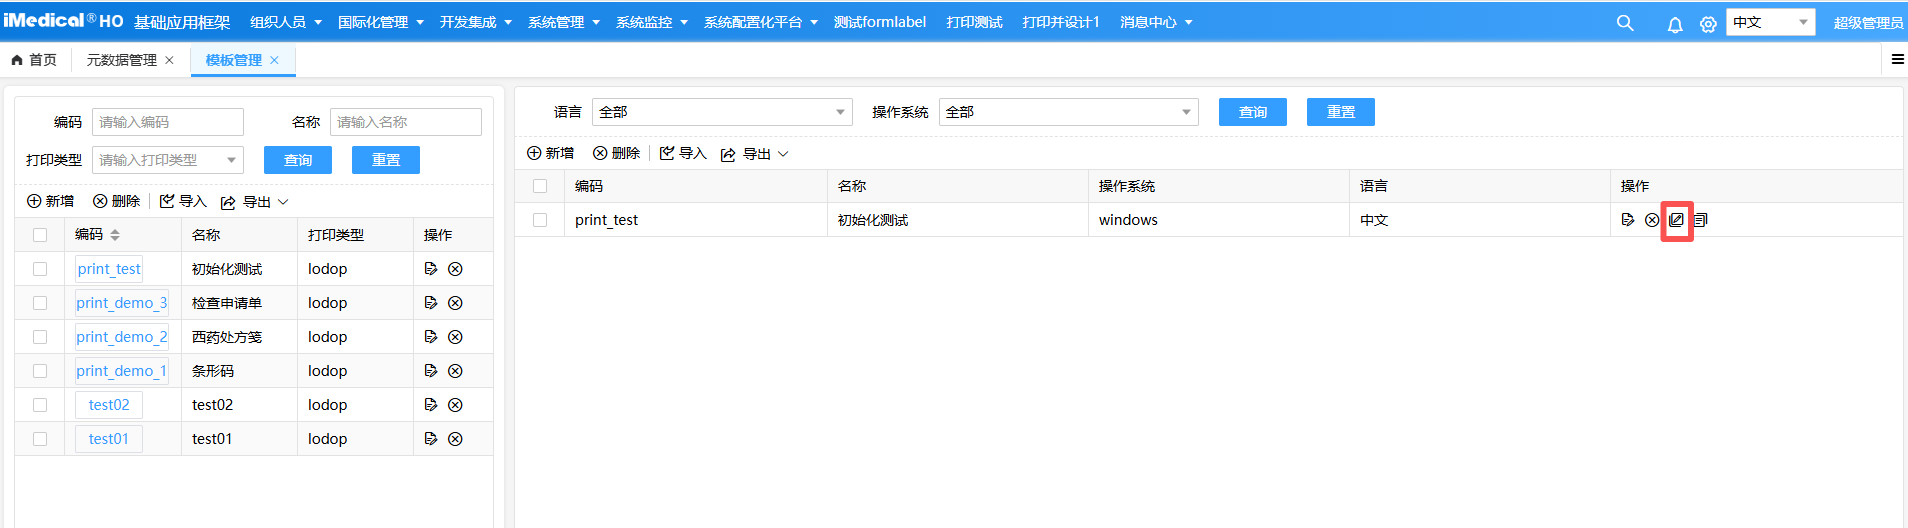Open the settings gear in header
Viewport: 1908px width, 528px height.
pos(1708,24)
